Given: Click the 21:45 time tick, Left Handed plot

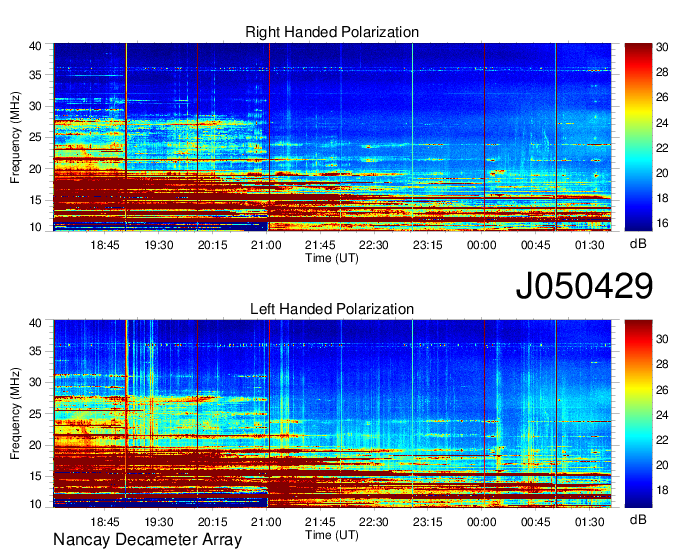Looking at the screenshot, I should pyautogui.click(x=320, y=522).
